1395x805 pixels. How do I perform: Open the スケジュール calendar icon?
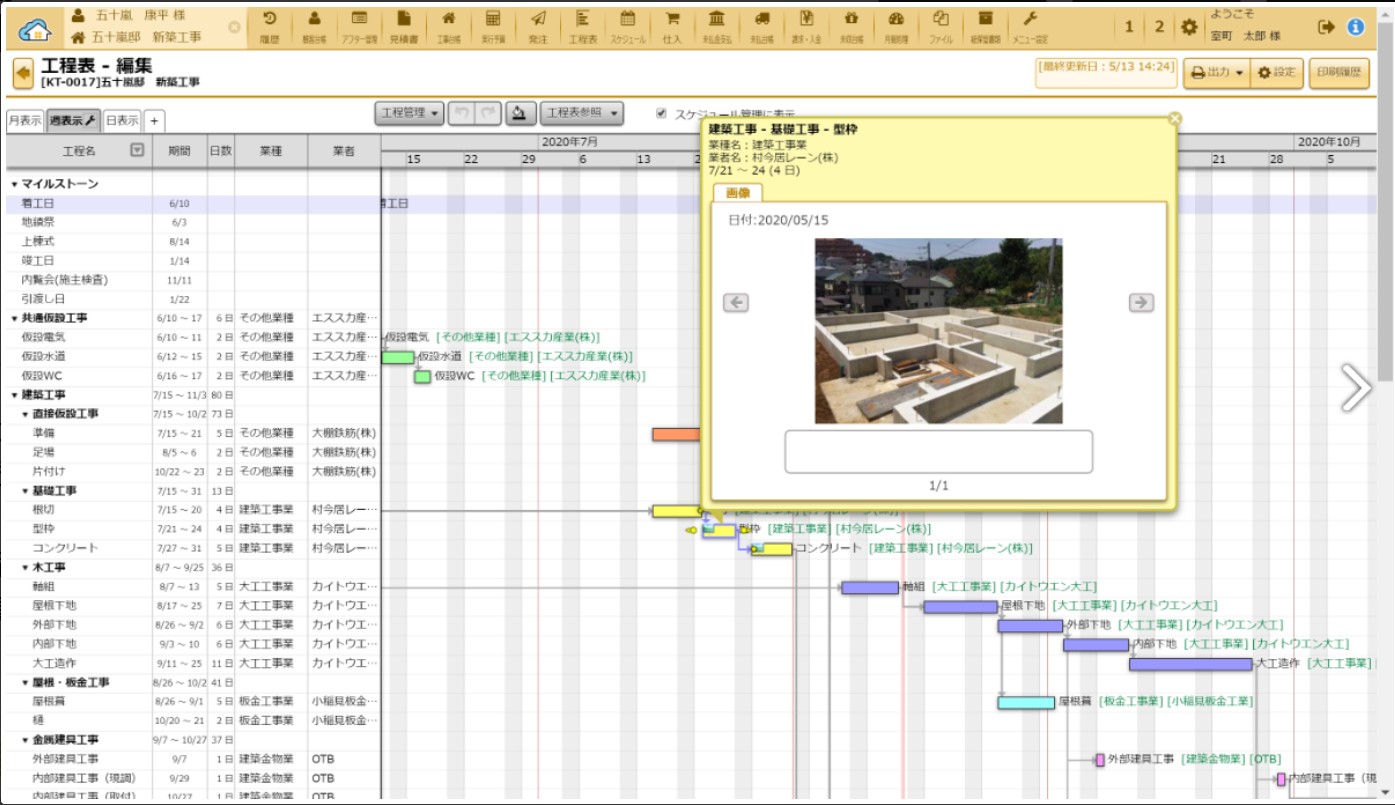point(628,26)
